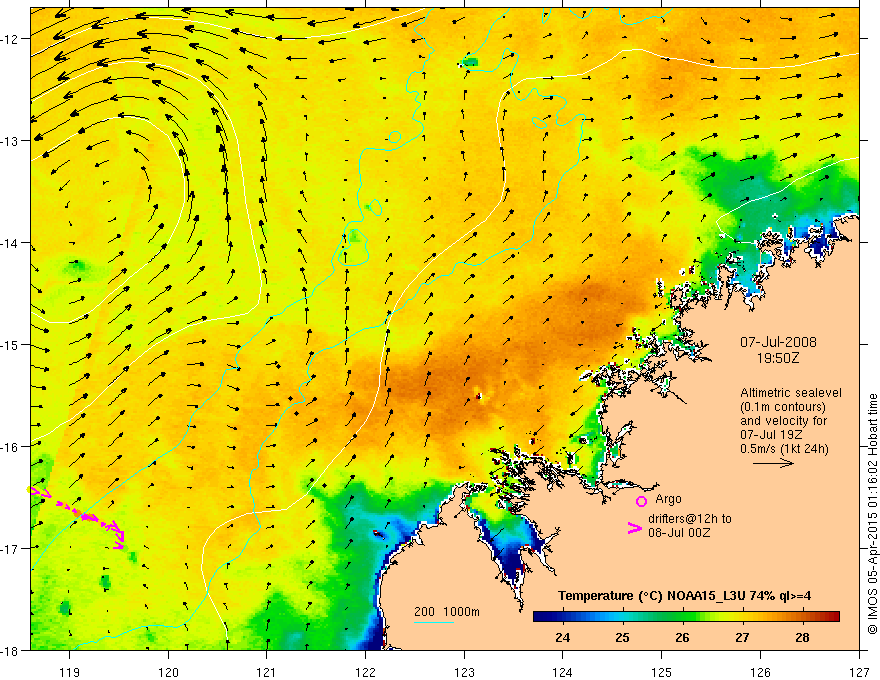880x680 pixels.
Task: Click the 'Argo' legend label
Action: point(668,499)
